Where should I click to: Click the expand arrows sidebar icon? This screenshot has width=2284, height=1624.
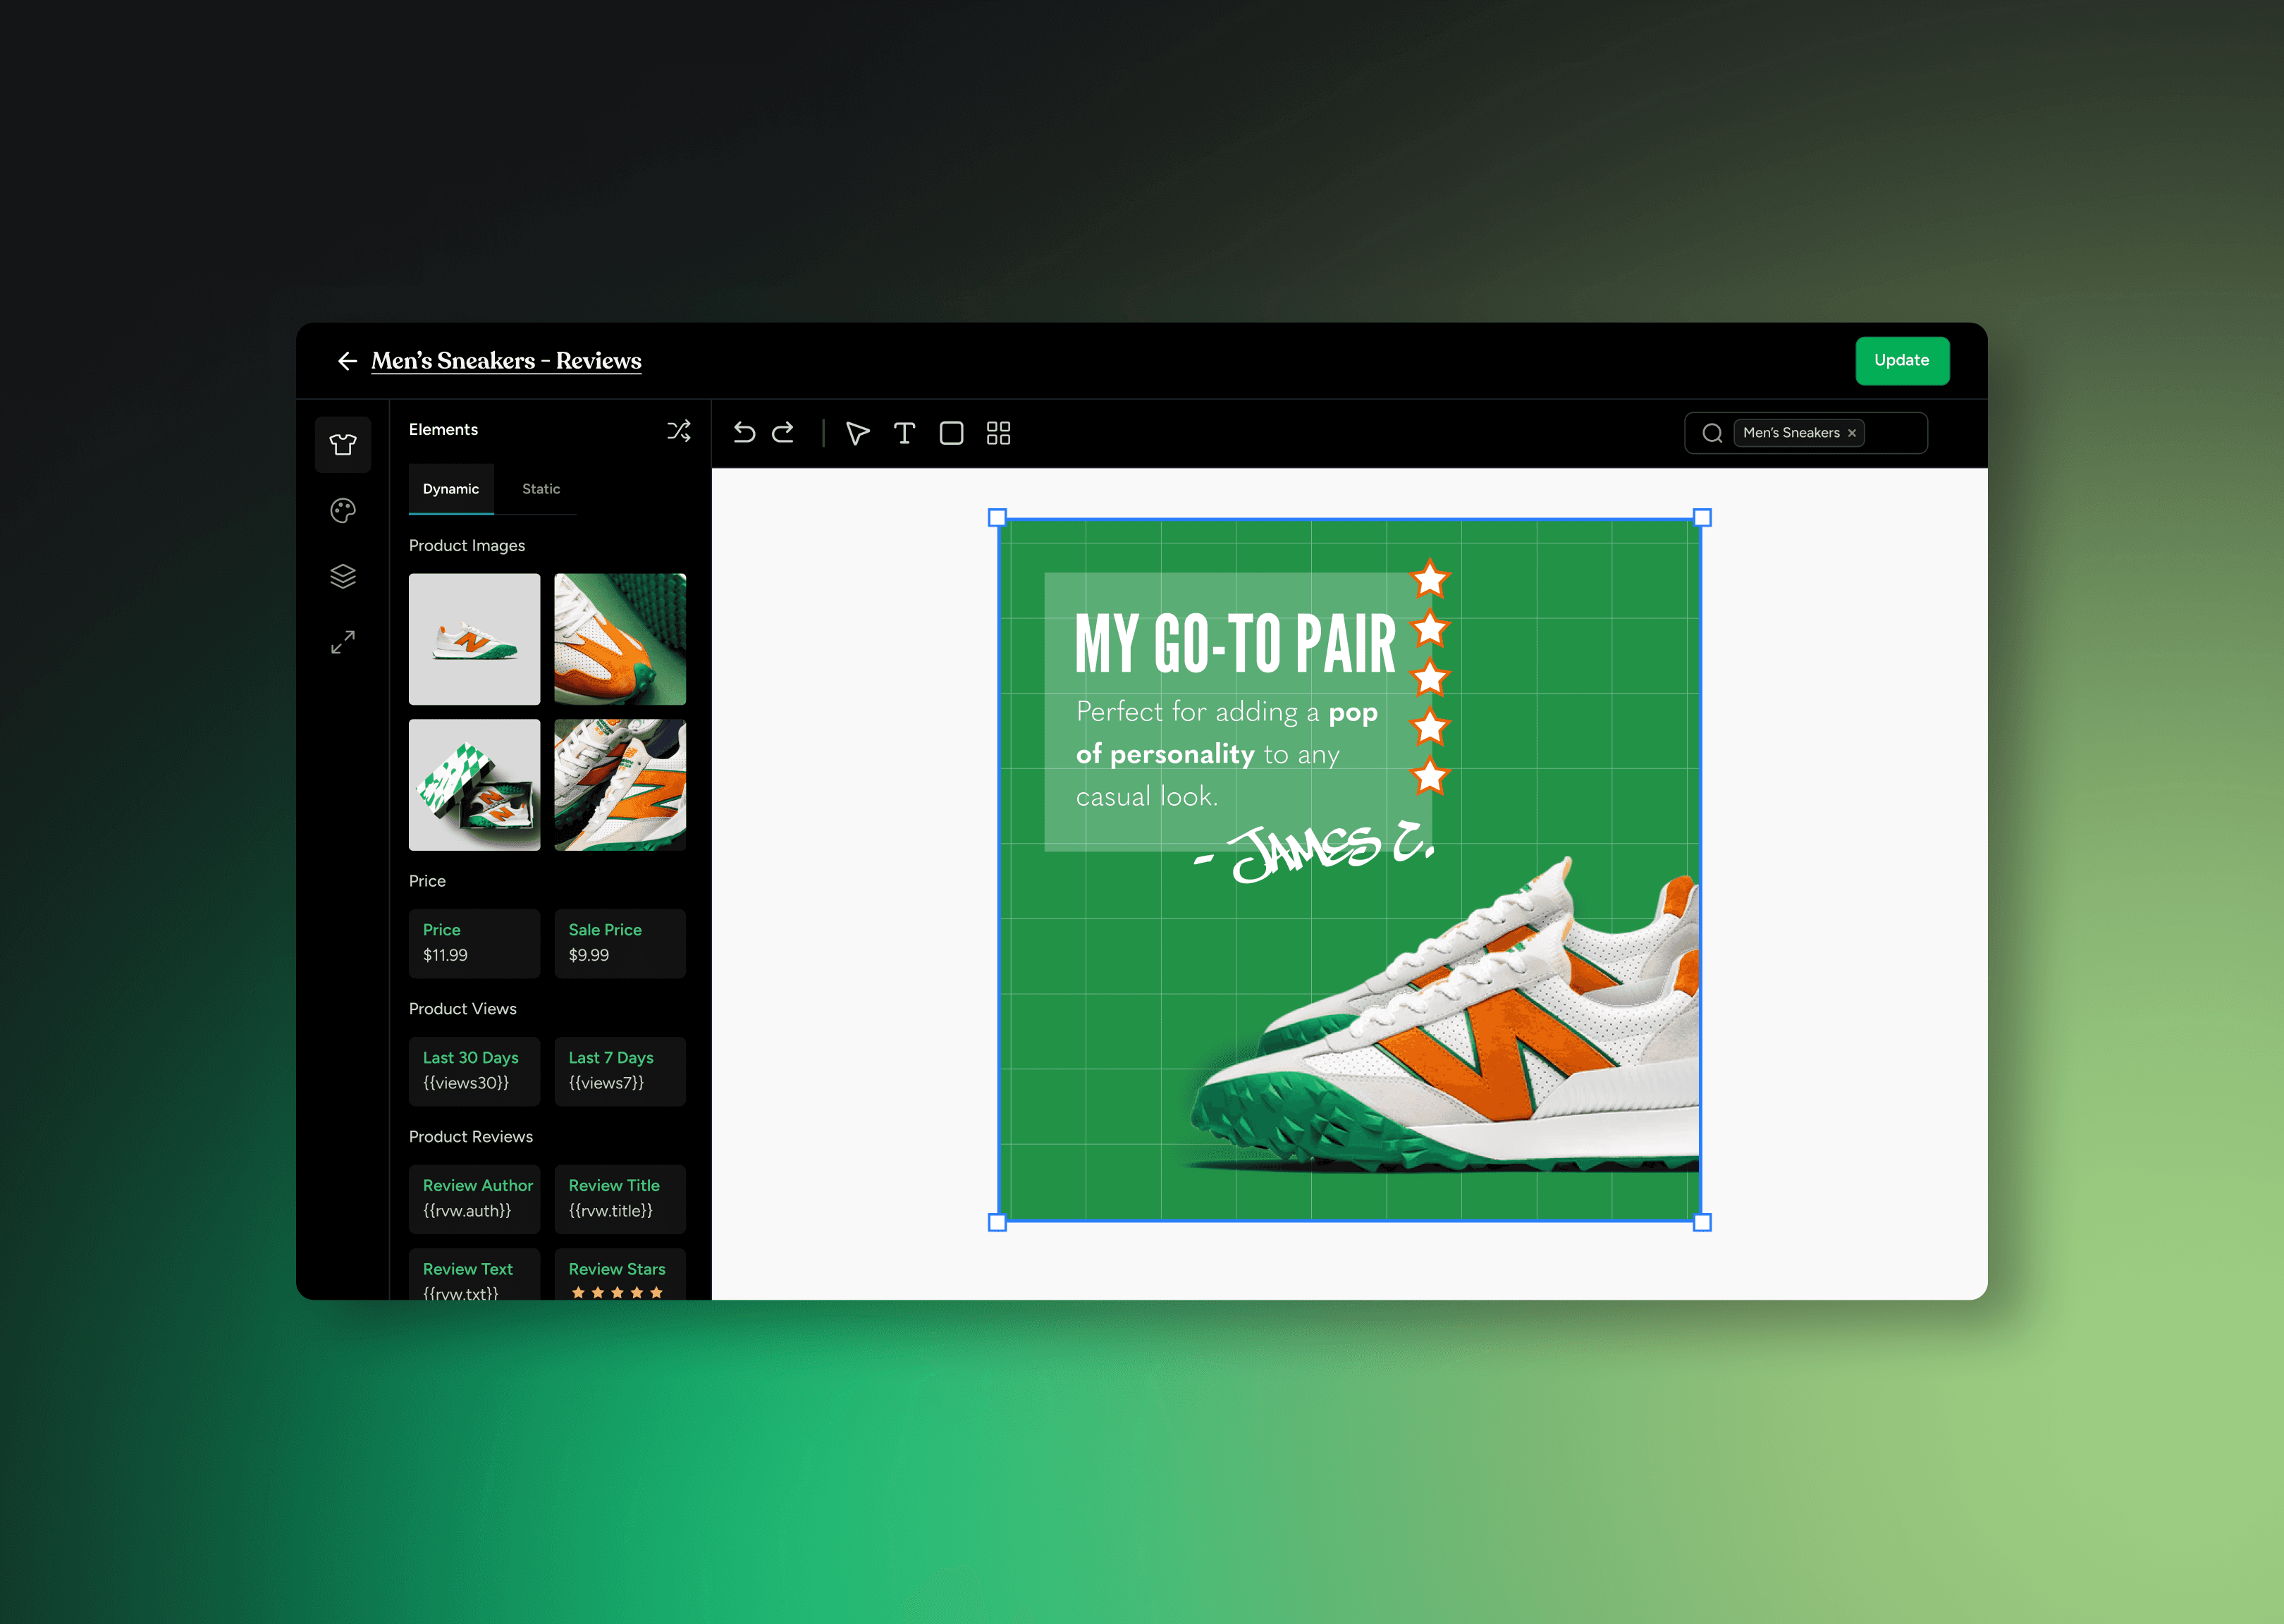pyautogui.click(x=343, y=642)
